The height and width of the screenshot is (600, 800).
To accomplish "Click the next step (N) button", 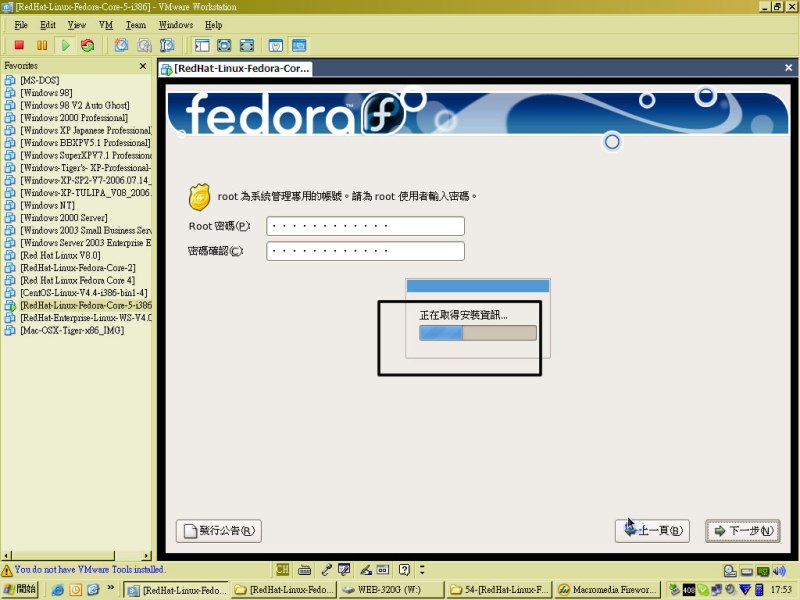I will click(x=743, y=531).
